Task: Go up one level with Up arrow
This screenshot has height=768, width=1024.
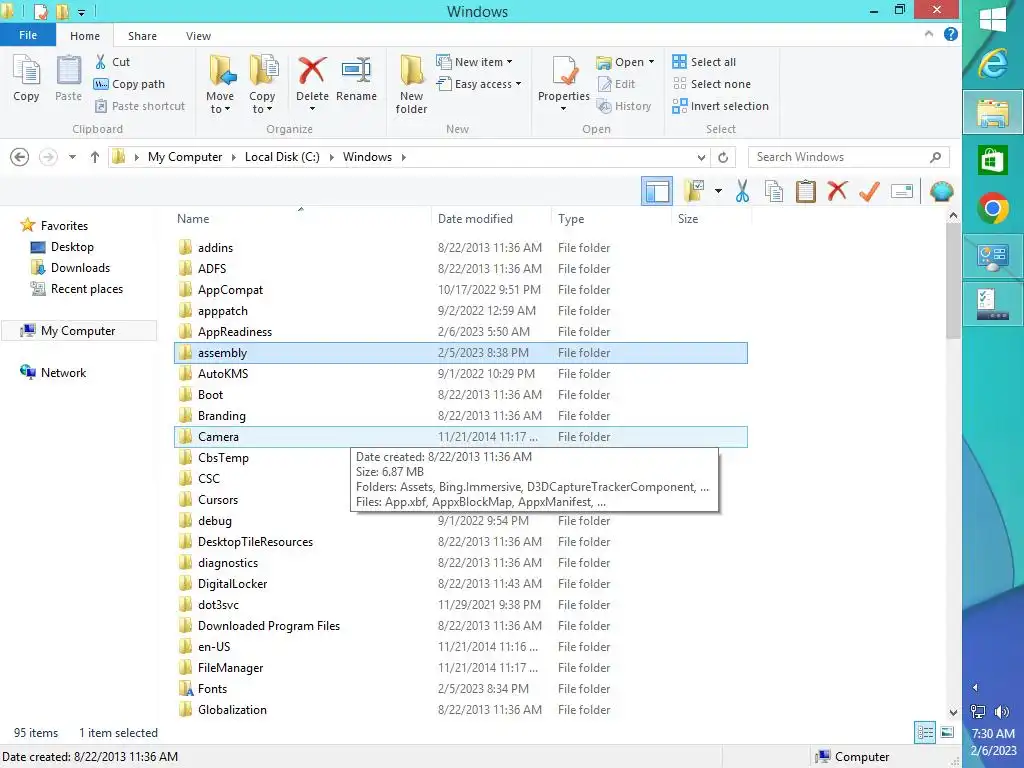Action: pyautogui.click(x=95, y=157)
